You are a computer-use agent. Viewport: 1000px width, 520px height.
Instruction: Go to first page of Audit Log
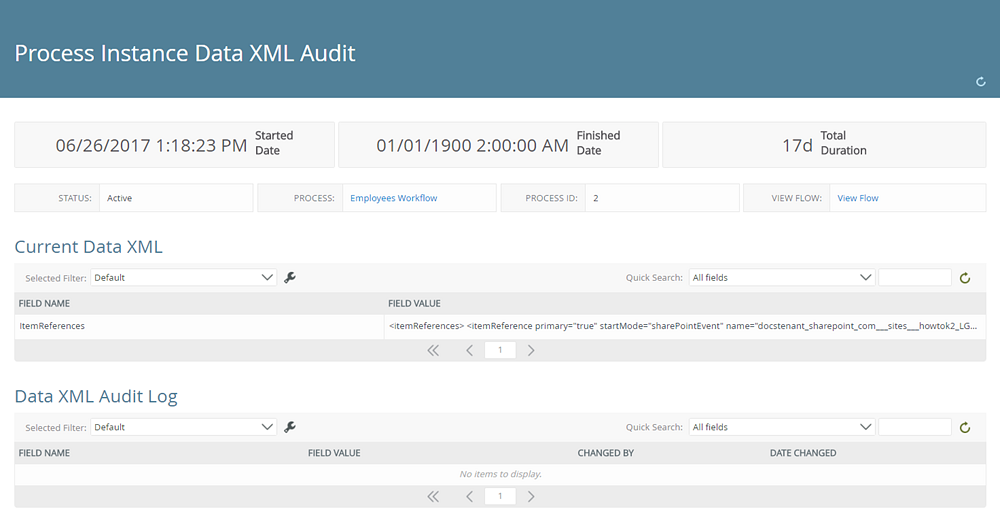(x=433, y=496)
